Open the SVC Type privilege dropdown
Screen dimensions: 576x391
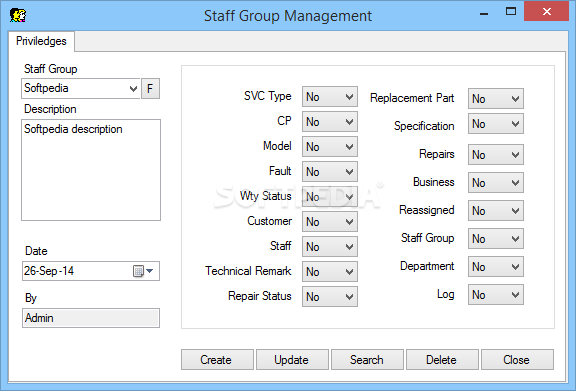(330, 97)
